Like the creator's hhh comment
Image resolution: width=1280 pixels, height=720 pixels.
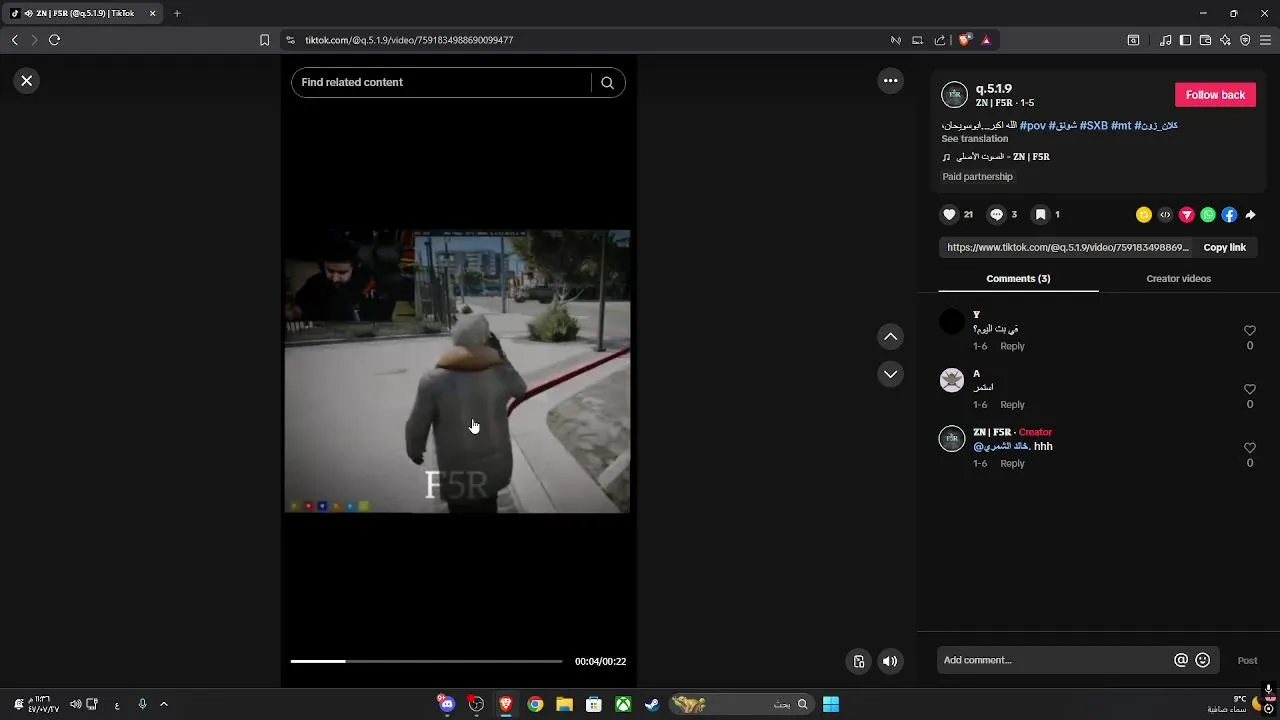tap(1250, 449)
